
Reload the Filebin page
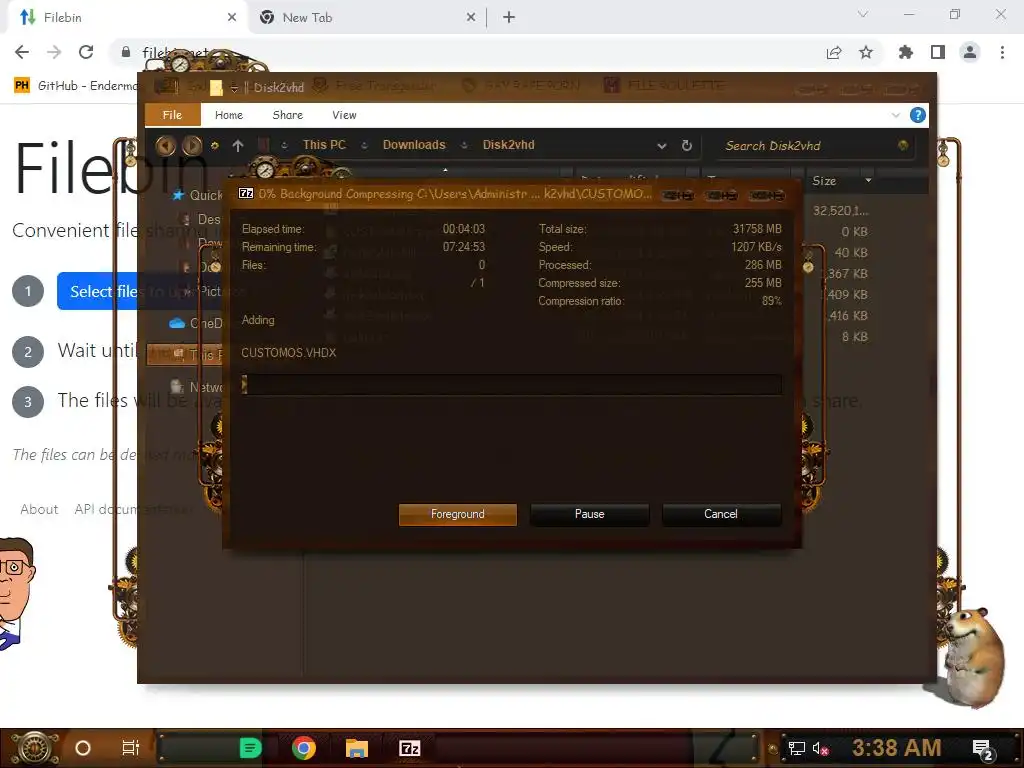click(86, 52)
